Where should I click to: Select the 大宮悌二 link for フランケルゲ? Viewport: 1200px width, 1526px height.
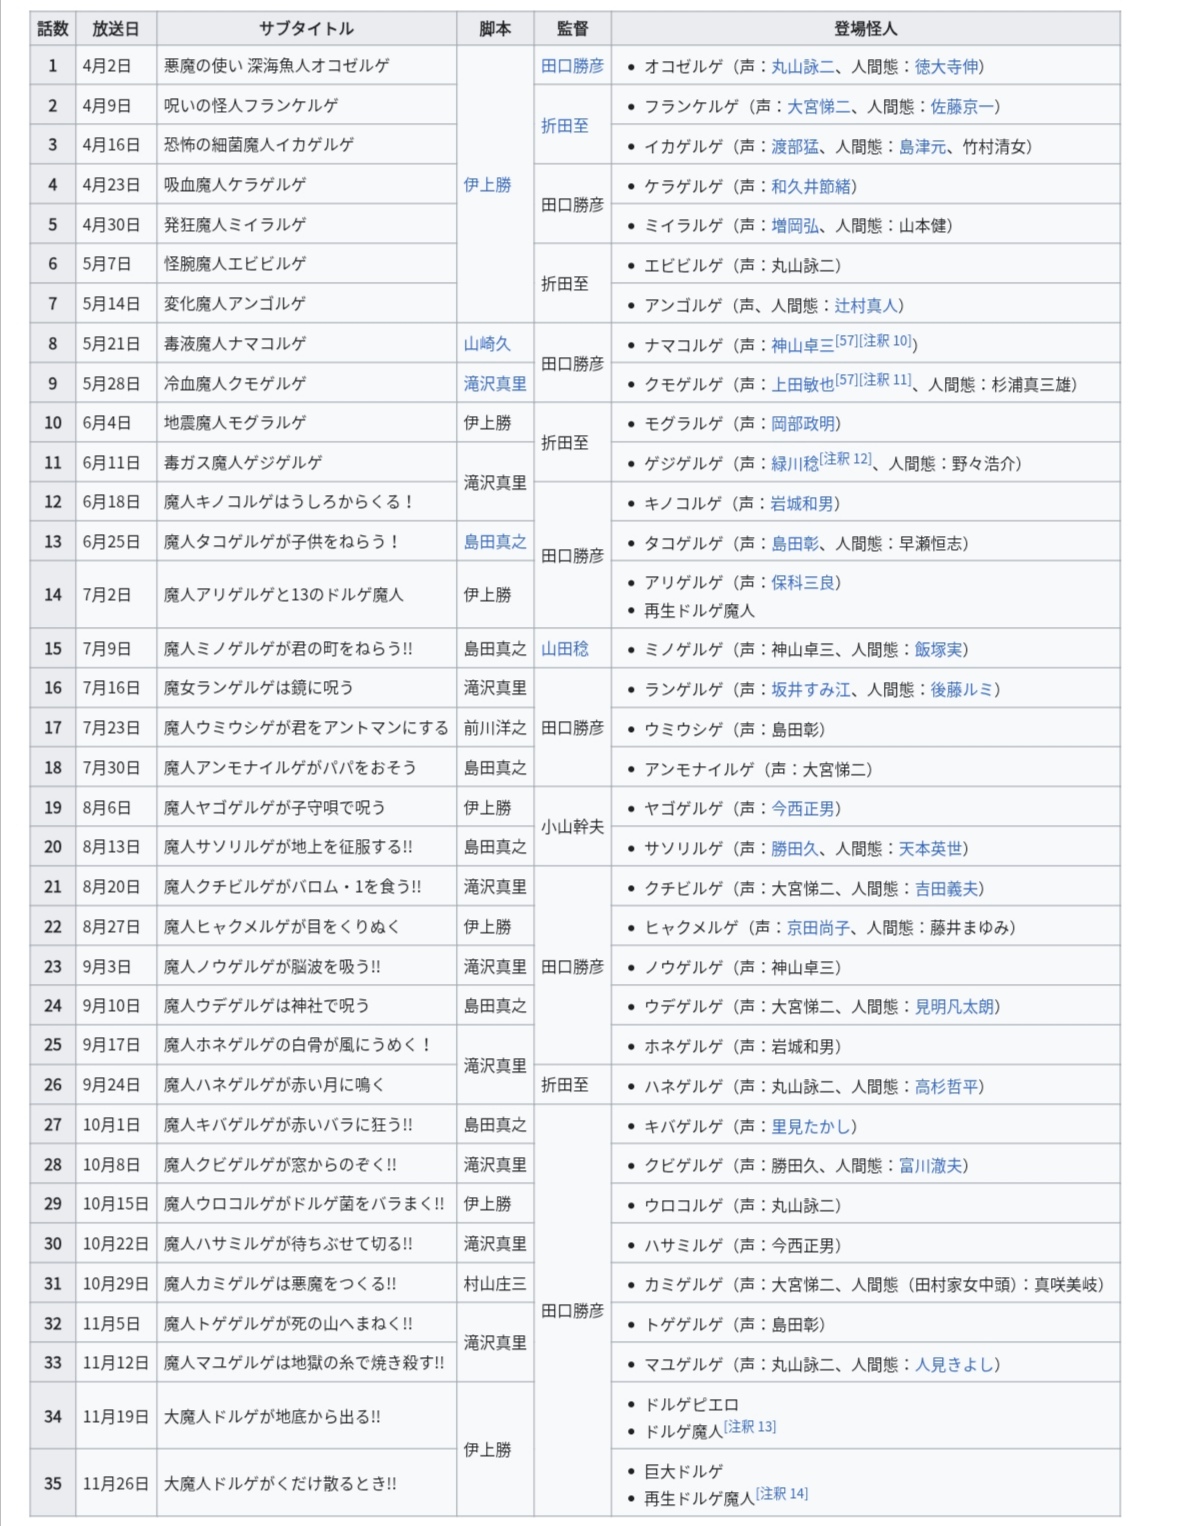818,107
